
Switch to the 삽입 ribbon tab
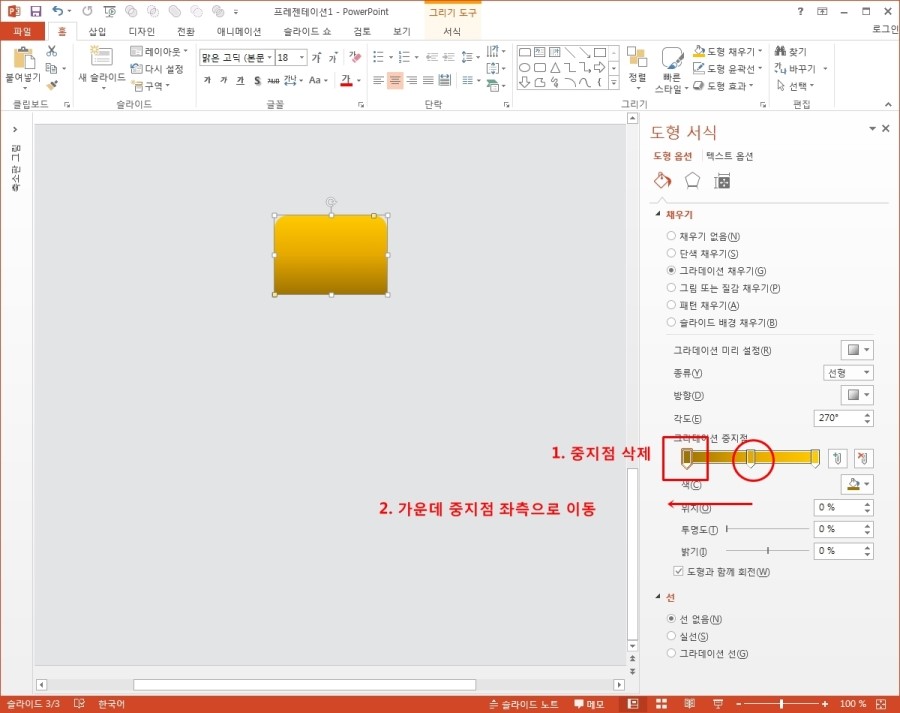coord(98,31)
